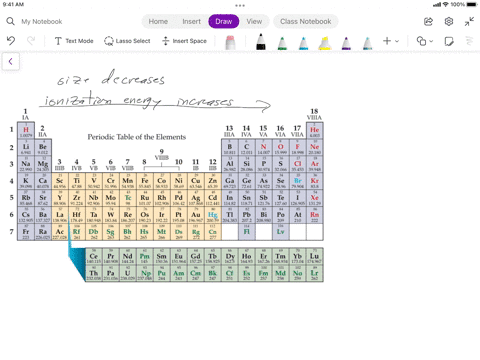480x360 pixels.
Task: Pick the black pen
Action: (x=261, y=42)
